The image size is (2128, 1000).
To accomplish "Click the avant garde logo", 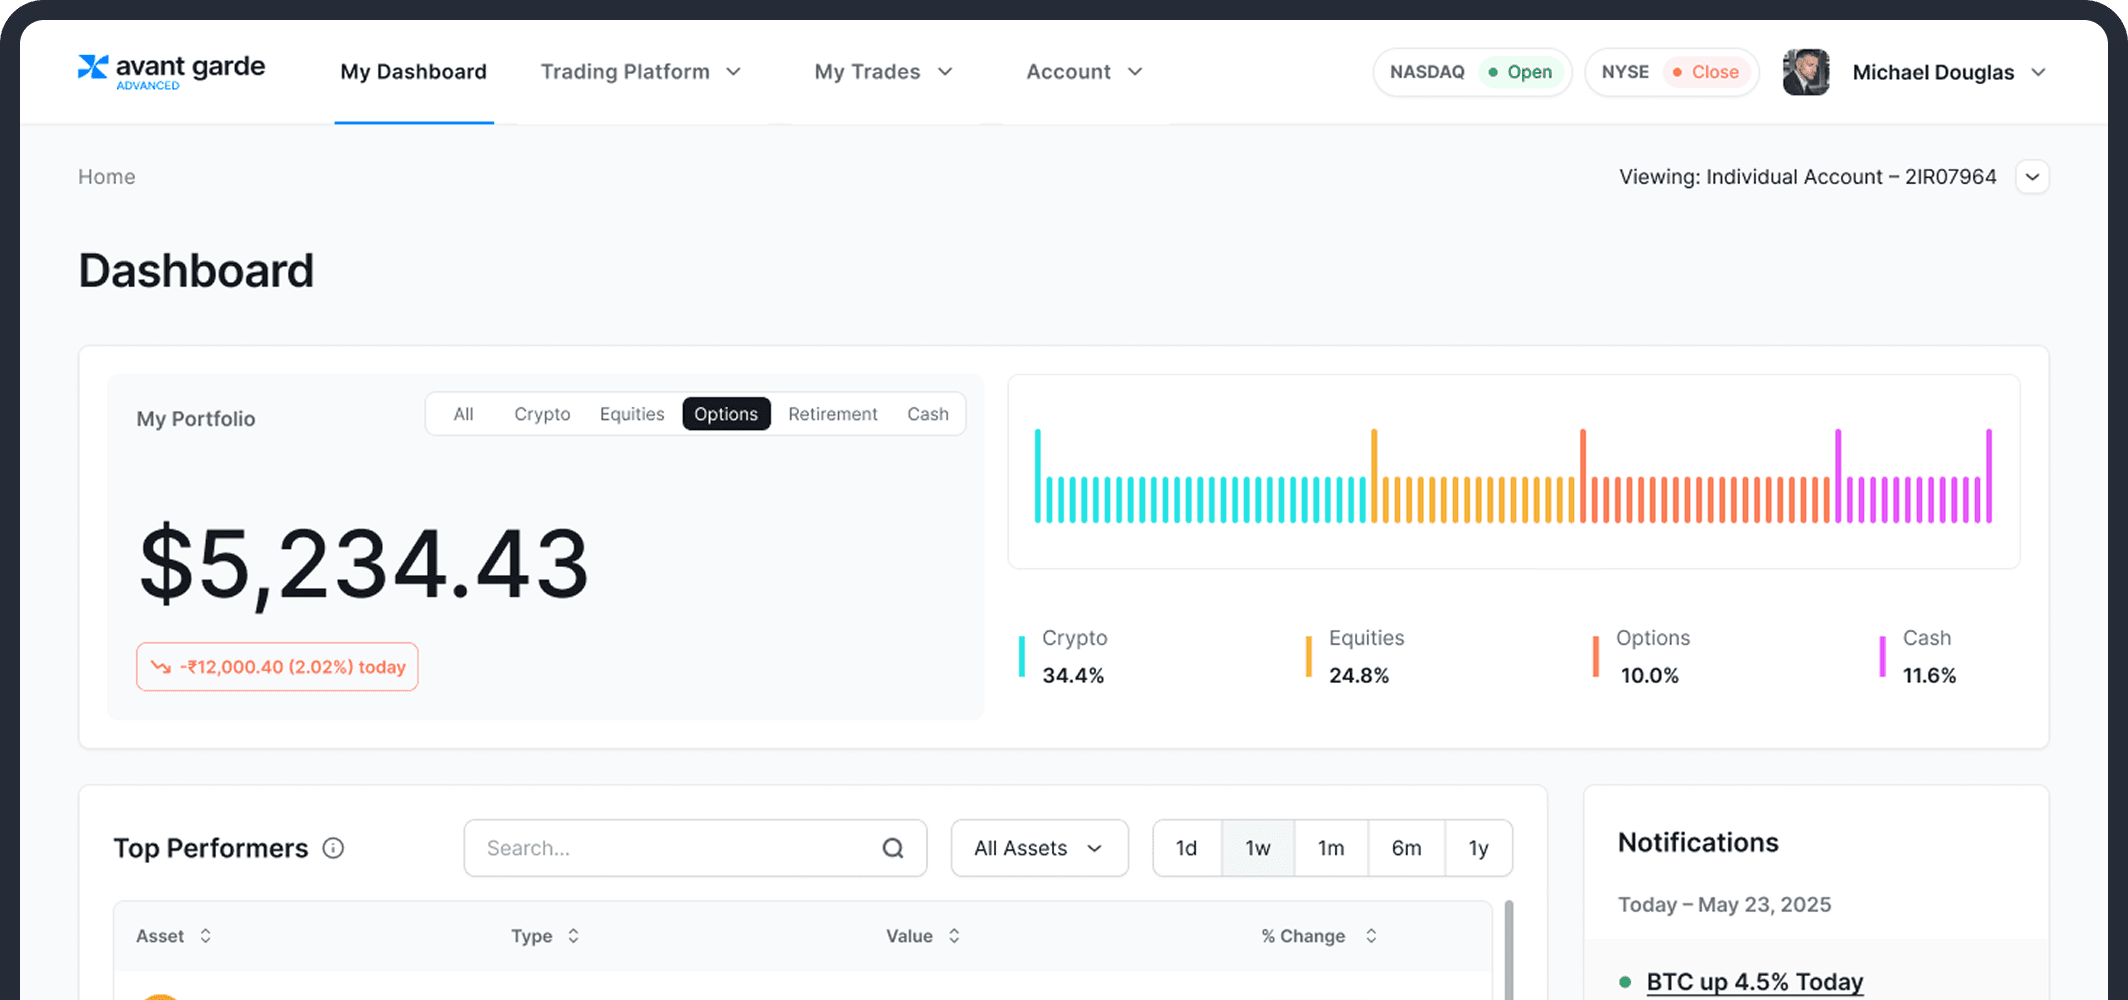I will click(170, 70).
